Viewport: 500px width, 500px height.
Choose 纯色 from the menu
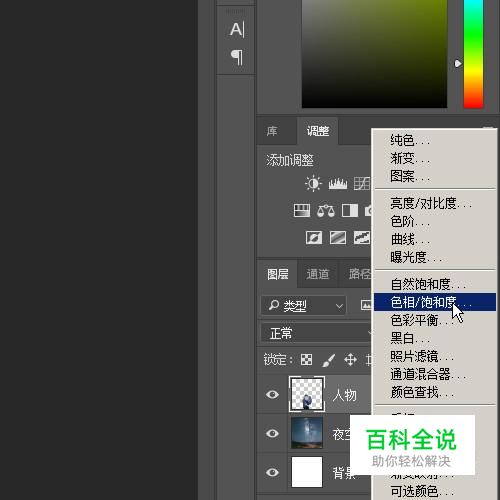435,140
